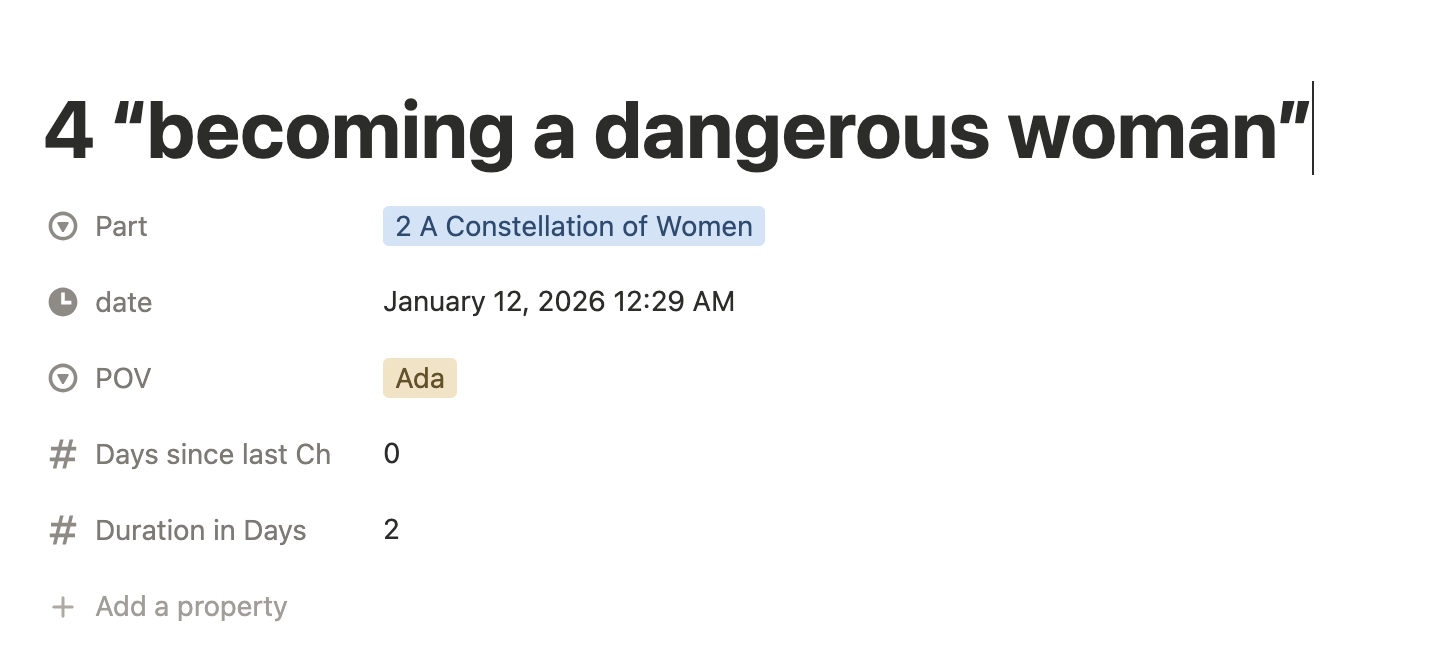Open the "2 A Constellation of Women" tag
This screenshot has width=1436, height=666.
click(573, 227)
